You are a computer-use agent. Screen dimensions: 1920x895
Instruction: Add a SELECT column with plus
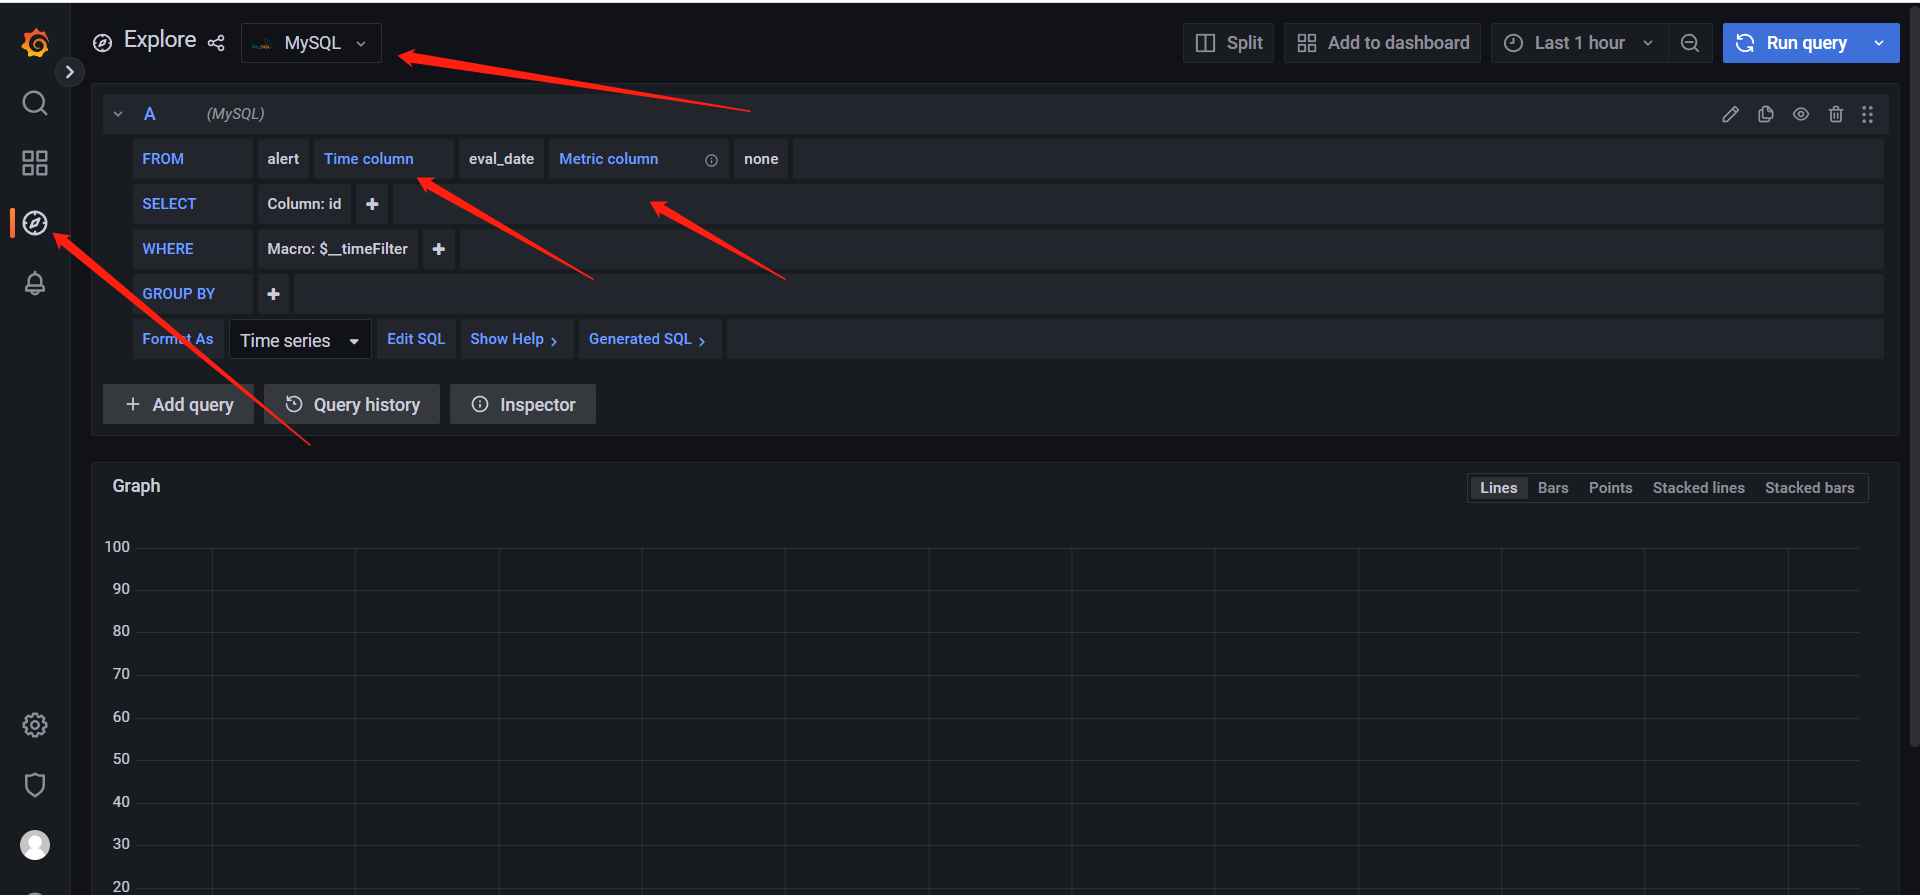[372, 204]
